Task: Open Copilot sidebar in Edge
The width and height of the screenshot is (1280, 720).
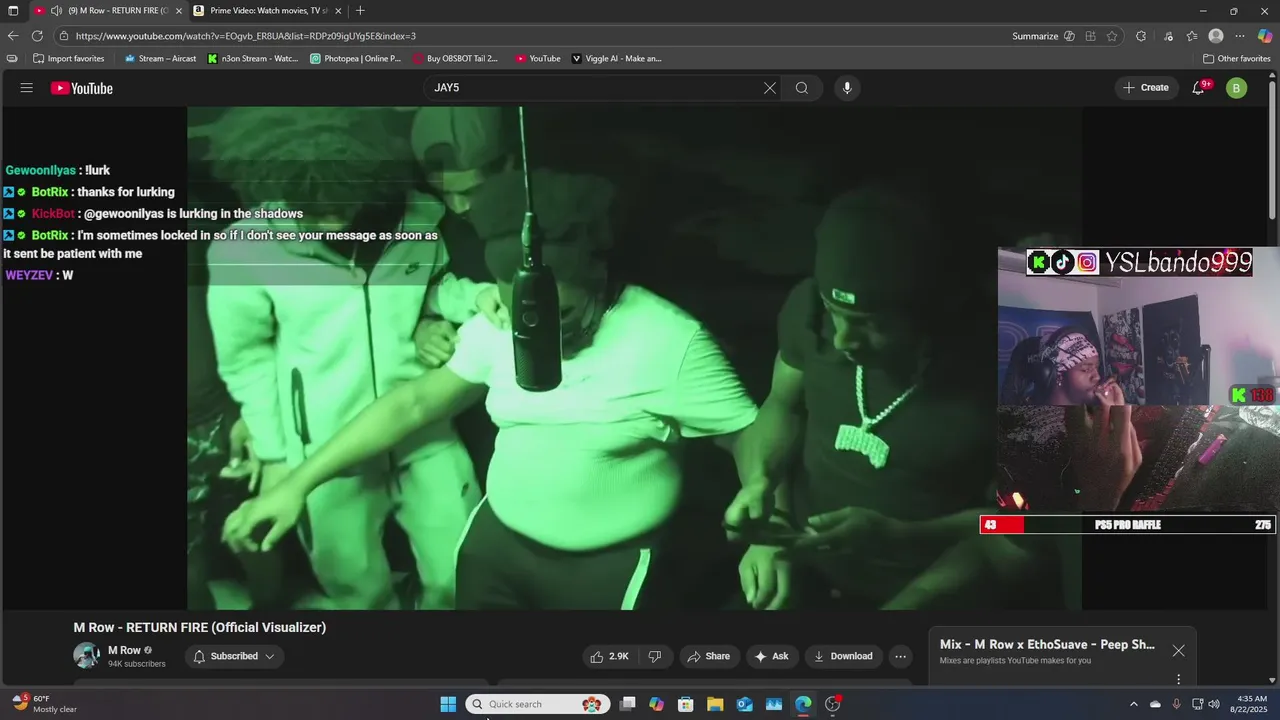Action: coord(1265,36)
